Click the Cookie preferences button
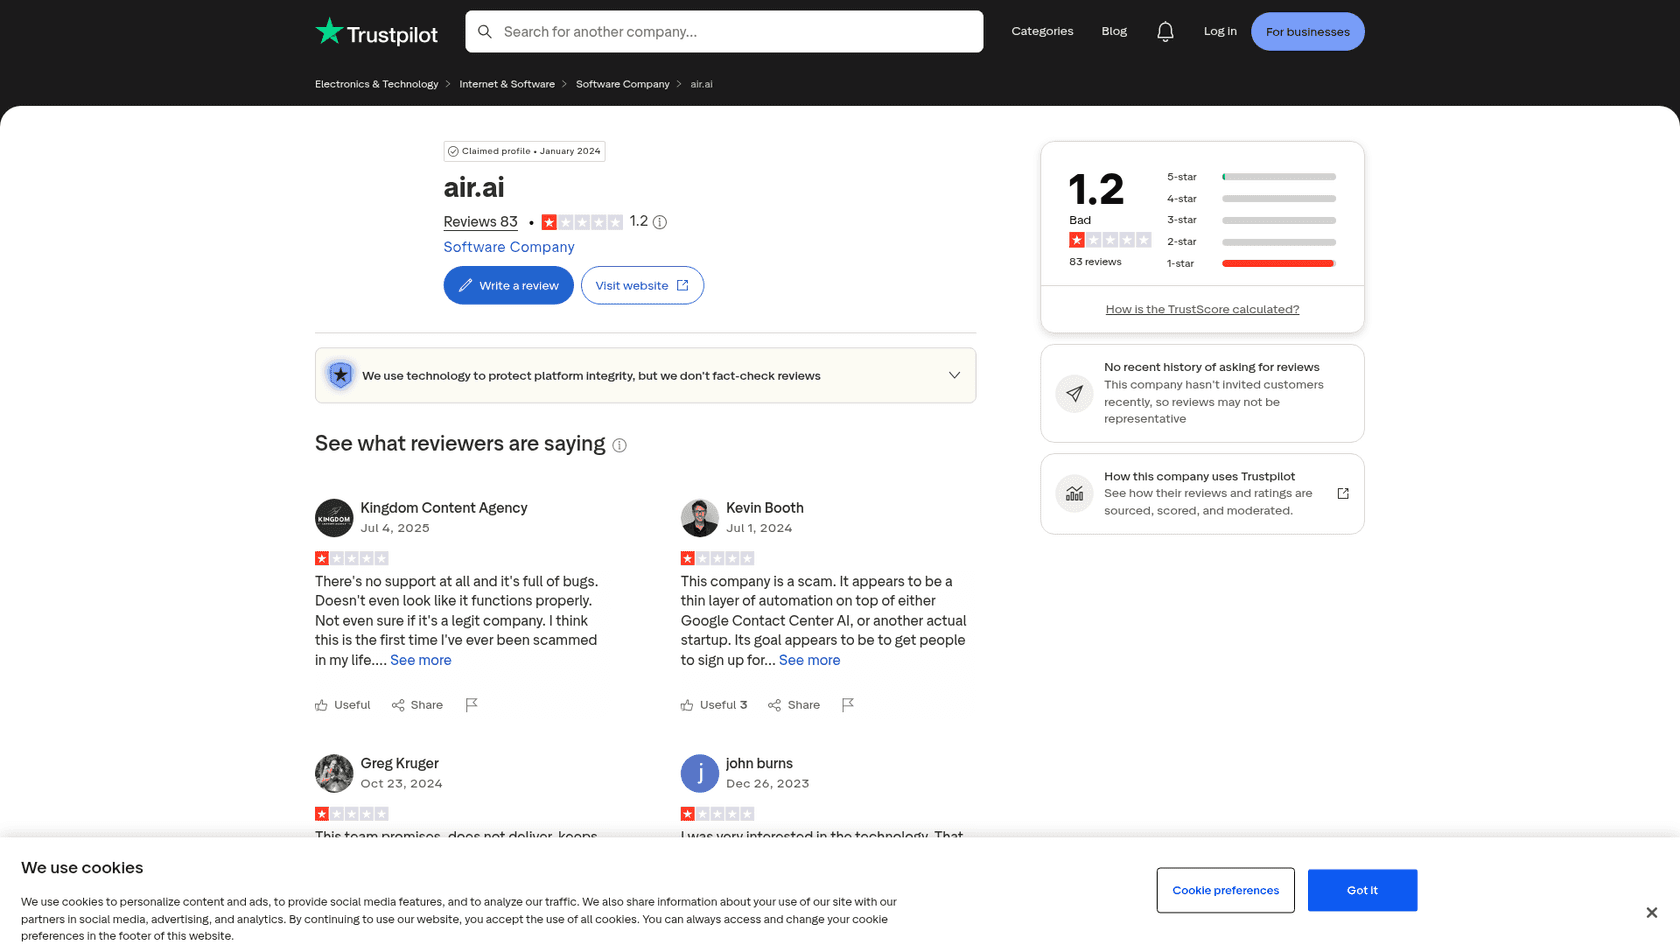The width and height of the screenshot is (1680, 945). tap(1225, 891)
